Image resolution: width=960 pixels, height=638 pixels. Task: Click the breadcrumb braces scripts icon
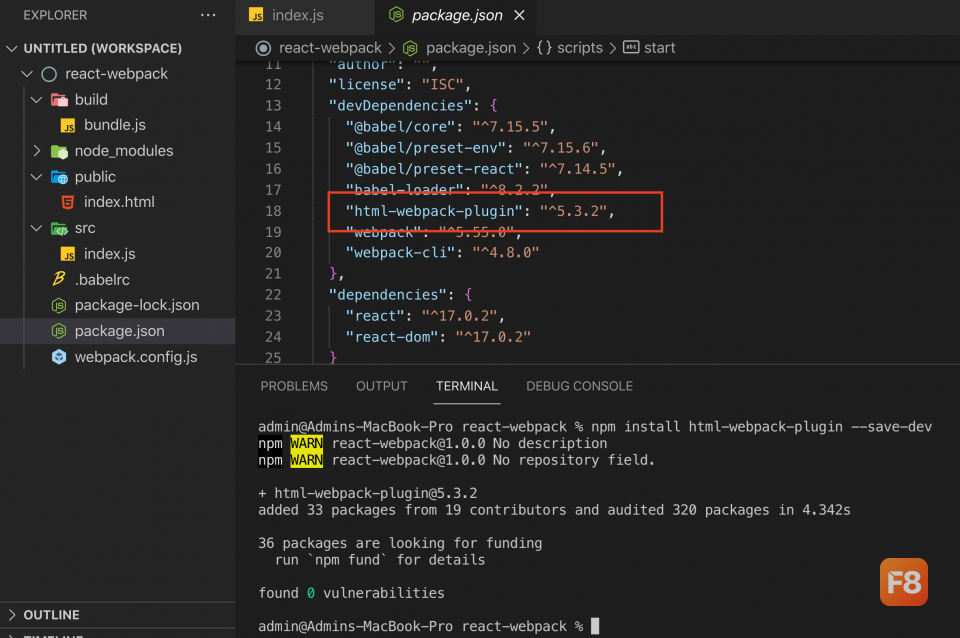click(x=544, y=48)
